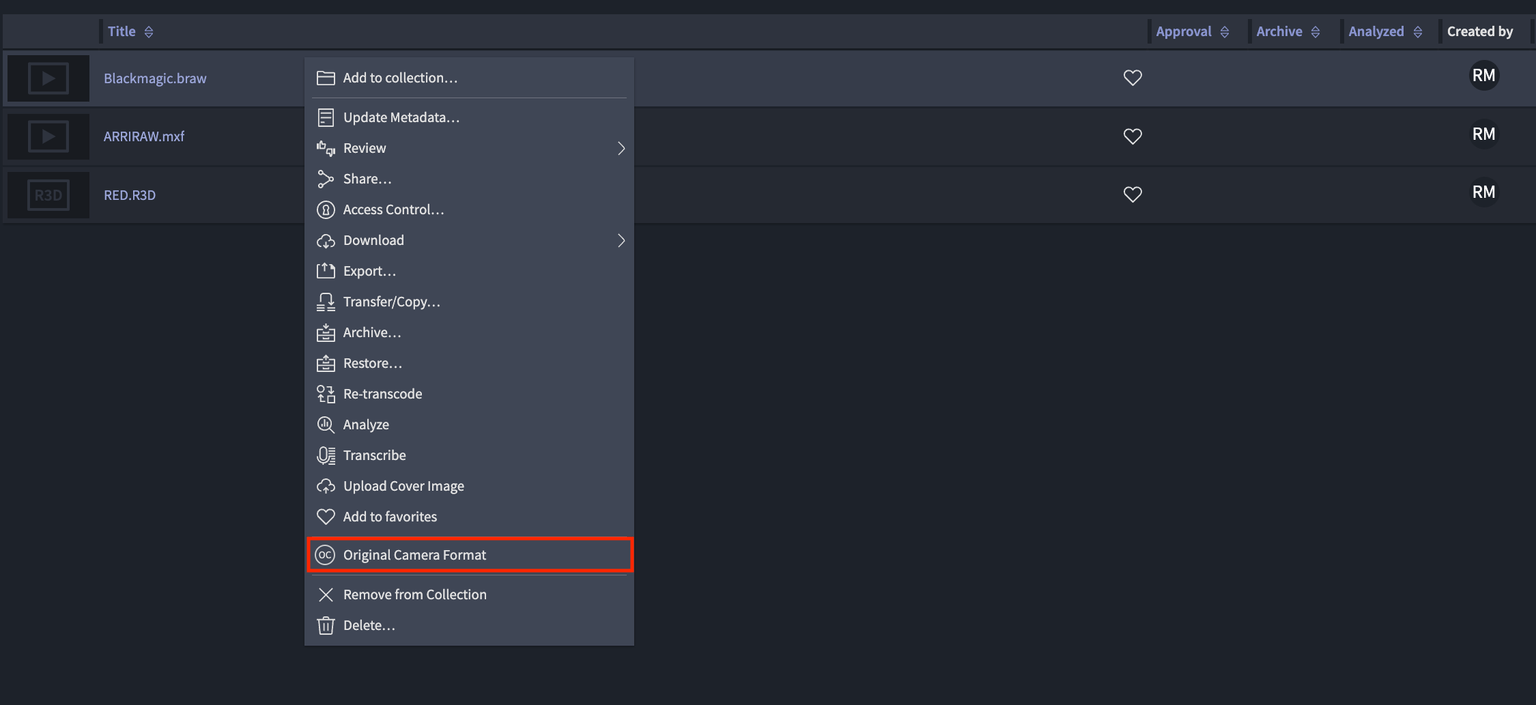Viewport: 1536px width, 705px height.
Task: Click RM avatar in ARRIRAW.mxf row
Action: pos(1484,134)
